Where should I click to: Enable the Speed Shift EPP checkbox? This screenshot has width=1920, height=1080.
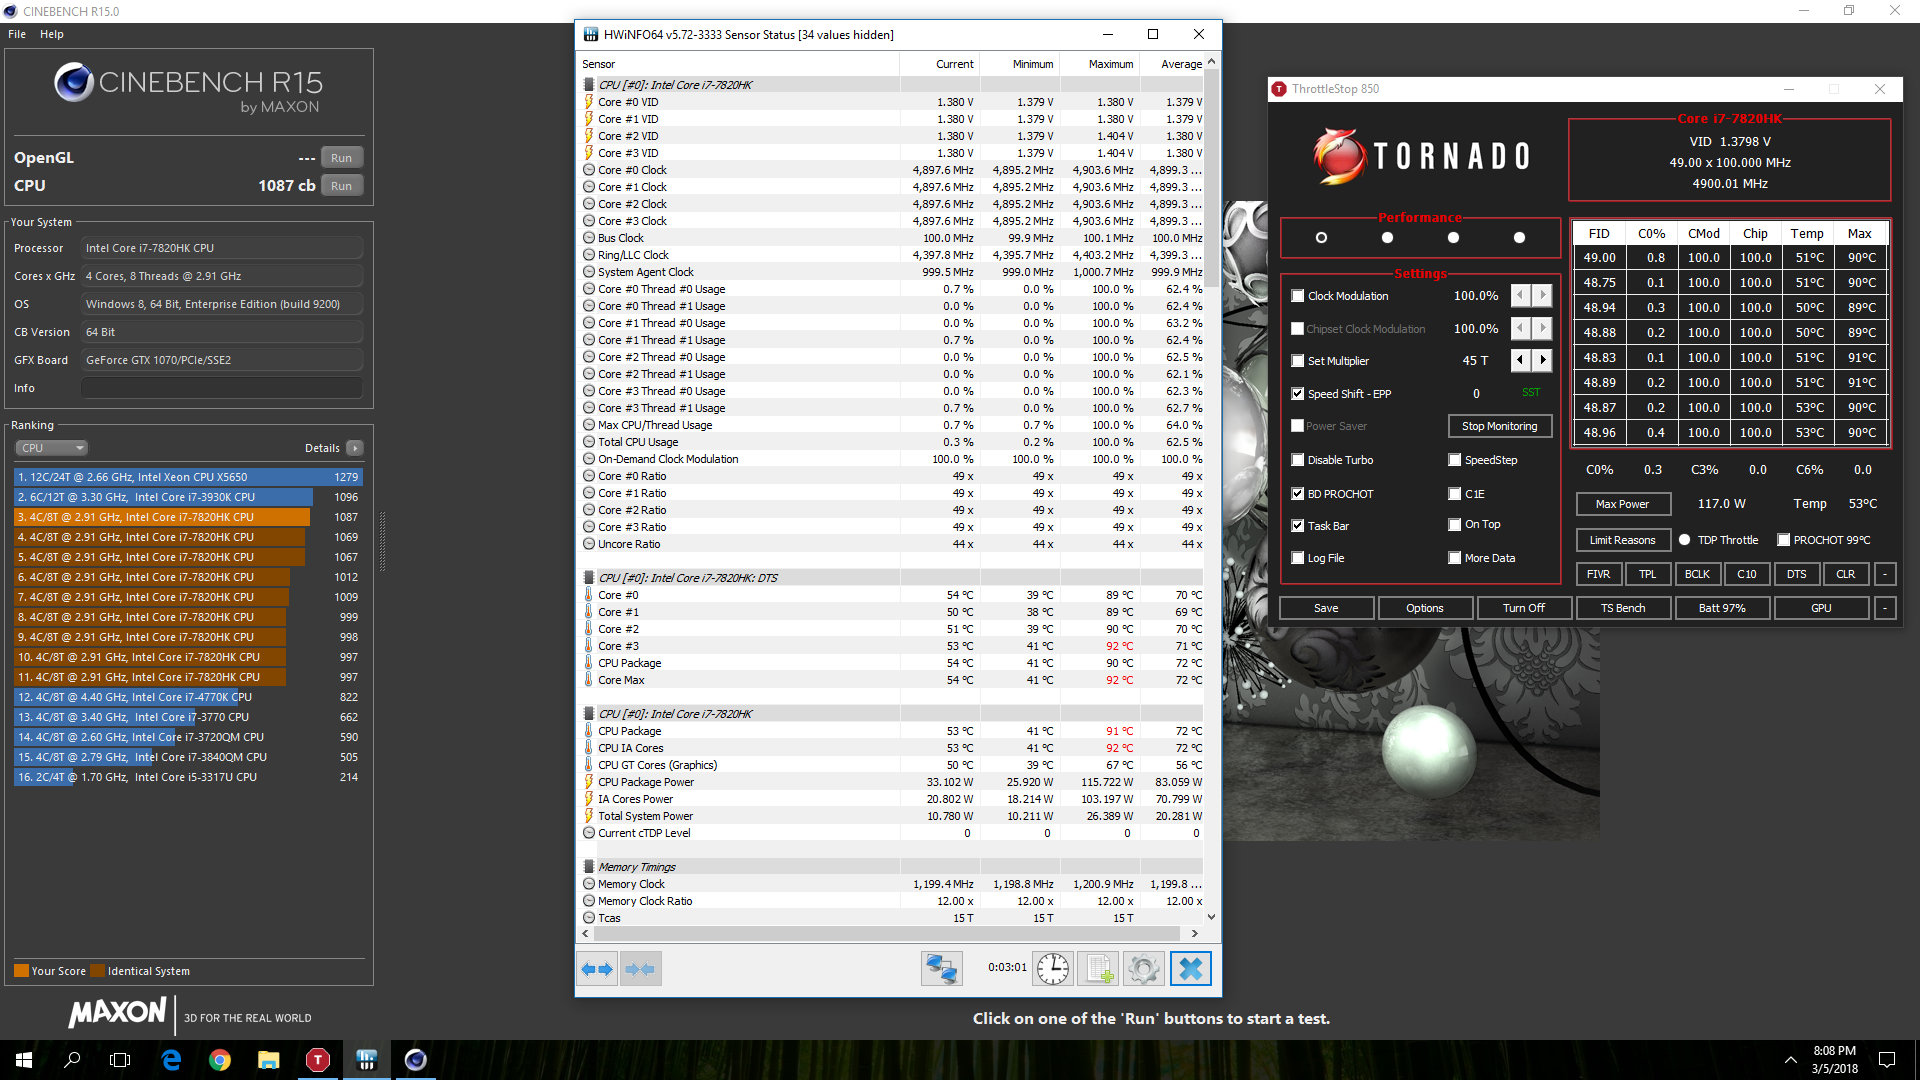pyautogui.click(x=1298, y=393)
